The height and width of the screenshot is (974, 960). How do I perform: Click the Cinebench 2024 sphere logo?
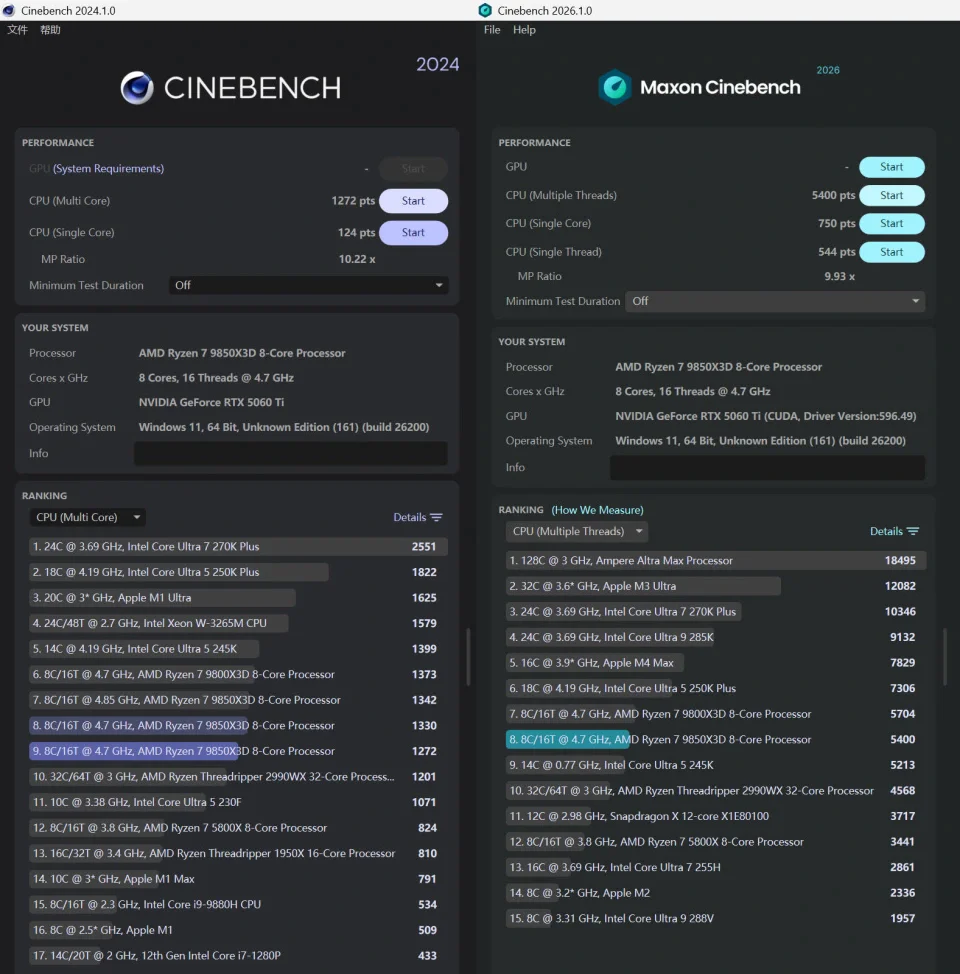click(137, 88)
